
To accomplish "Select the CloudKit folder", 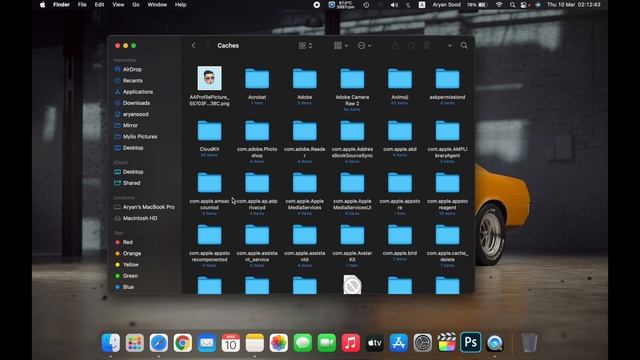I will coord(209,131).
